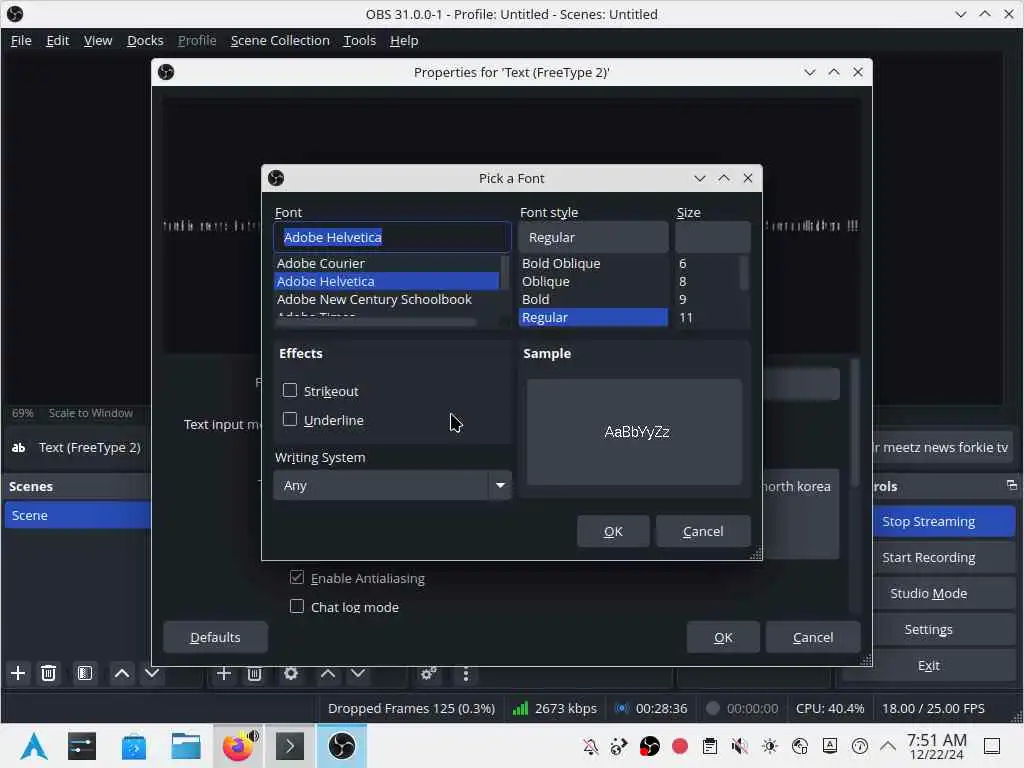1024x768 pixels.
Task: Open the Edit menu
Action: [57, 40]
